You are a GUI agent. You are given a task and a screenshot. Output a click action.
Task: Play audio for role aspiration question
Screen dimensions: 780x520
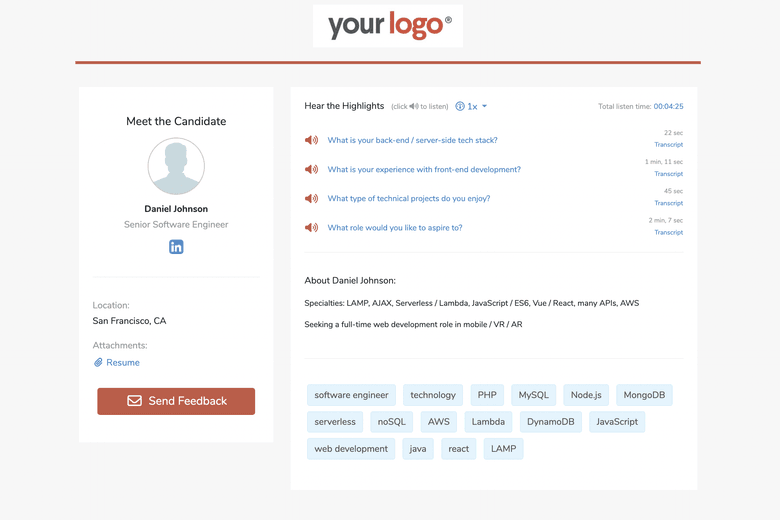pyautogui.click(x=311, y=228)
